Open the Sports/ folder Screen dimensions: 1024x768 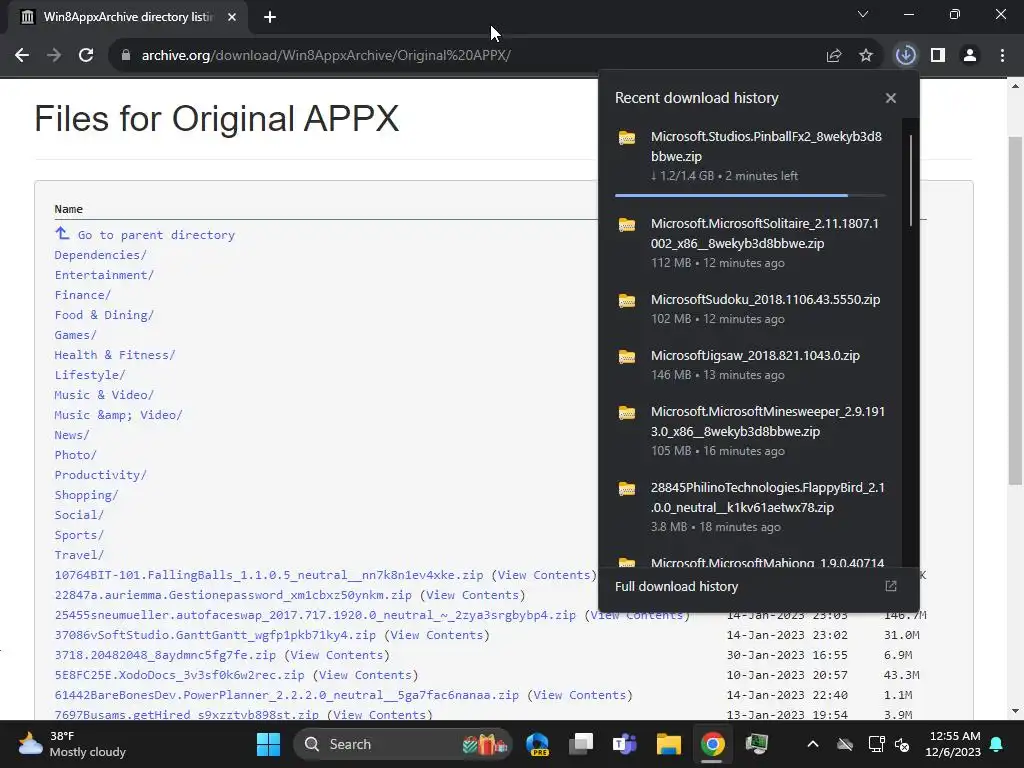pyautogui.click(x=79, y=535)
